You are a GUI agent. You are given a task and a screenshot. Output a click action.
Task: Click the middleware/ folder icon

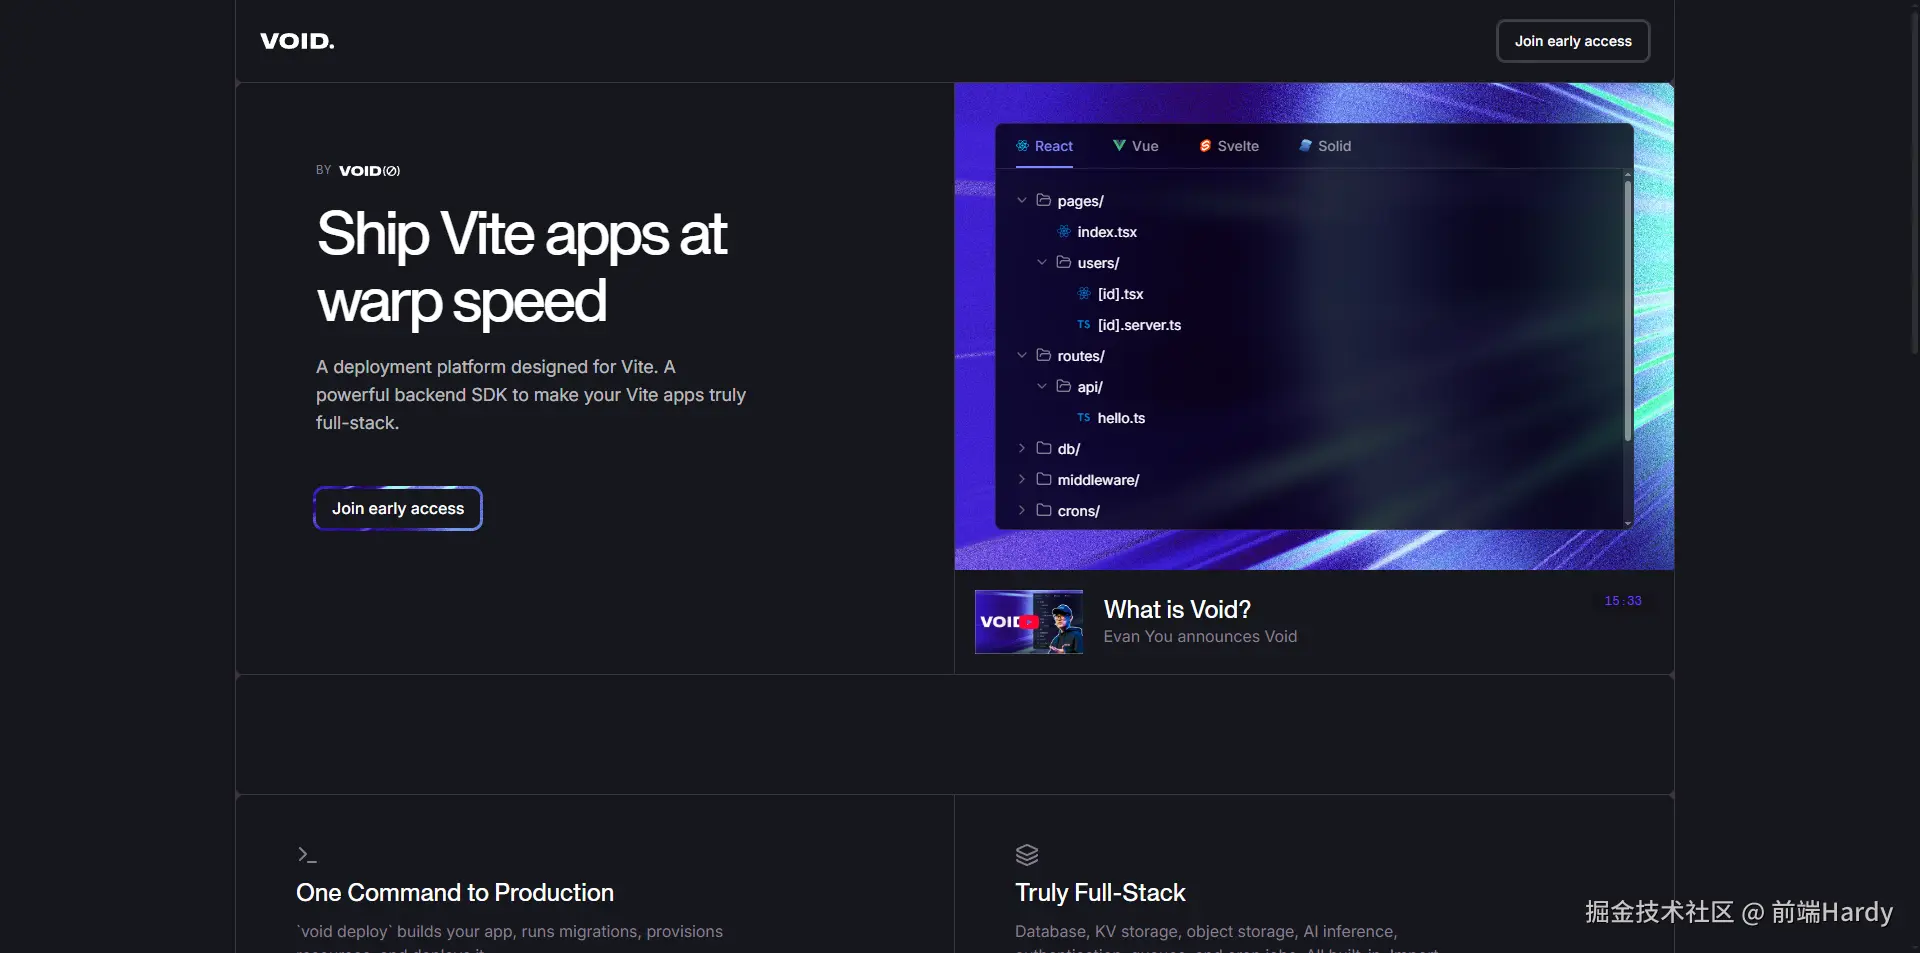(x=1044, y=479)
